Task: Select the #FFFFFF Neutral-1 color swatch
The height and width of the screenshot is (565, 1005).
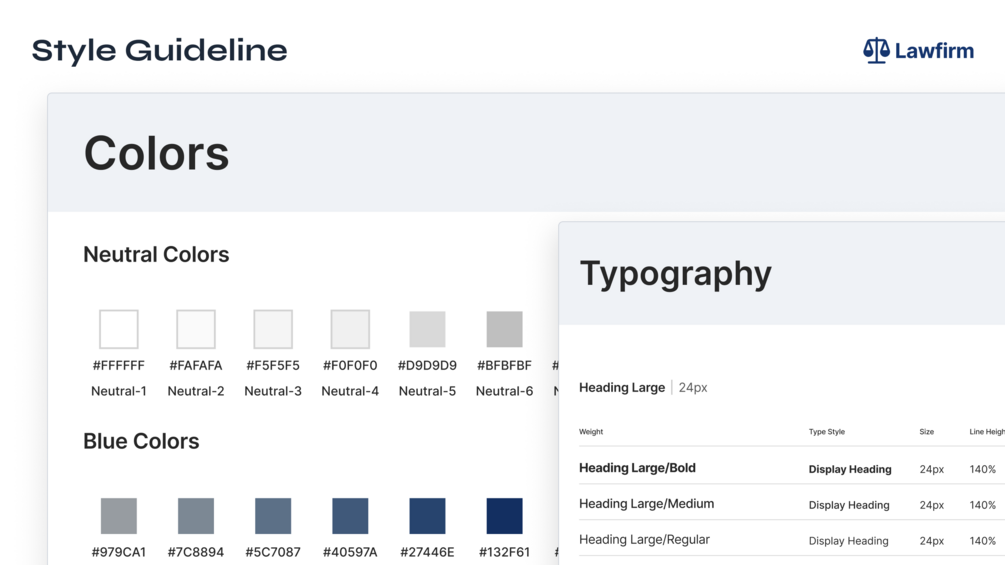Action: [119, 329]
